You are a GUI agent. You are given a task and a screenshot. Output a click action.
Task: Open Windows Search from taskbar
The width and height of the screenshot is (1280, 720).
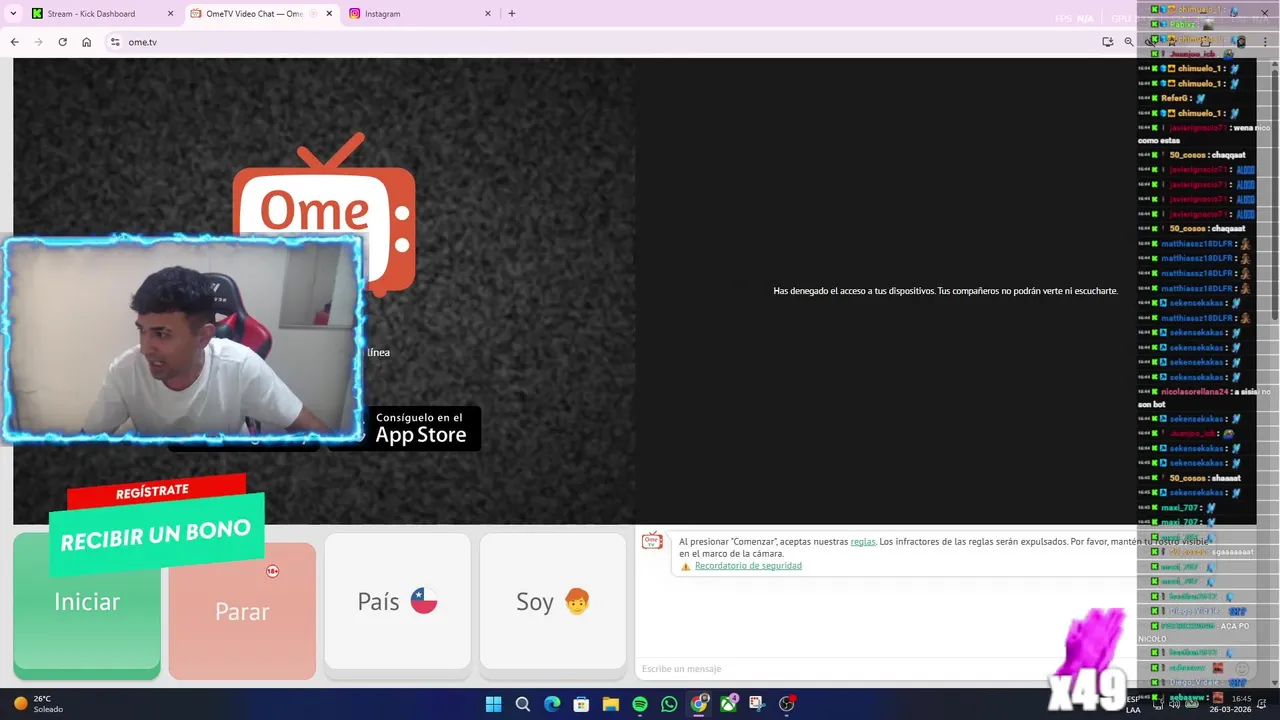click(522, 704)
